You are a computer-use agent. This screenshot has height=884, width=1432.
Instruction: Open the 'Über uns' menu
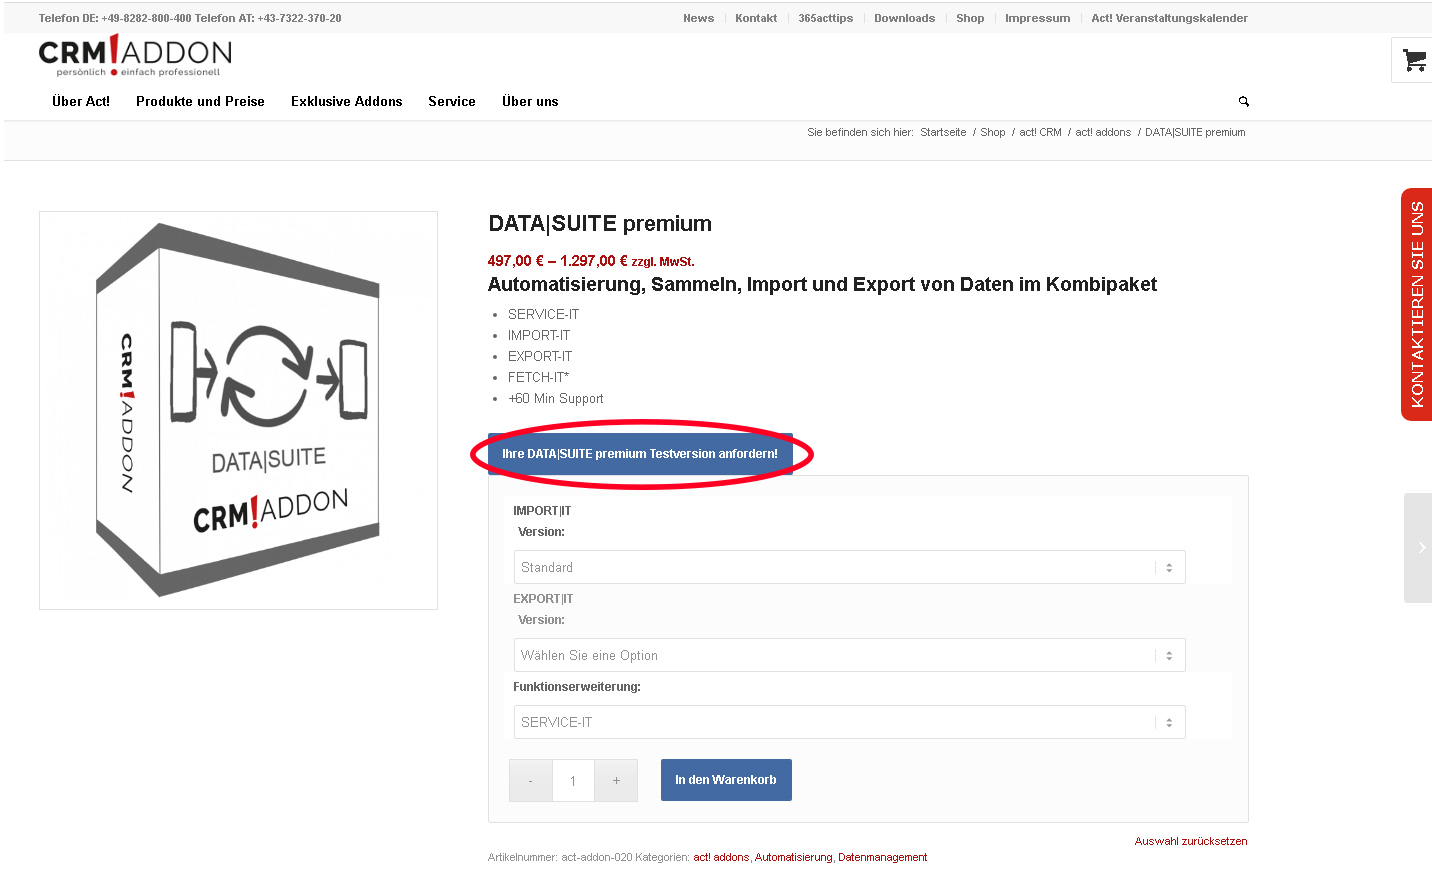pyautogui.click(x=530, y=101)
